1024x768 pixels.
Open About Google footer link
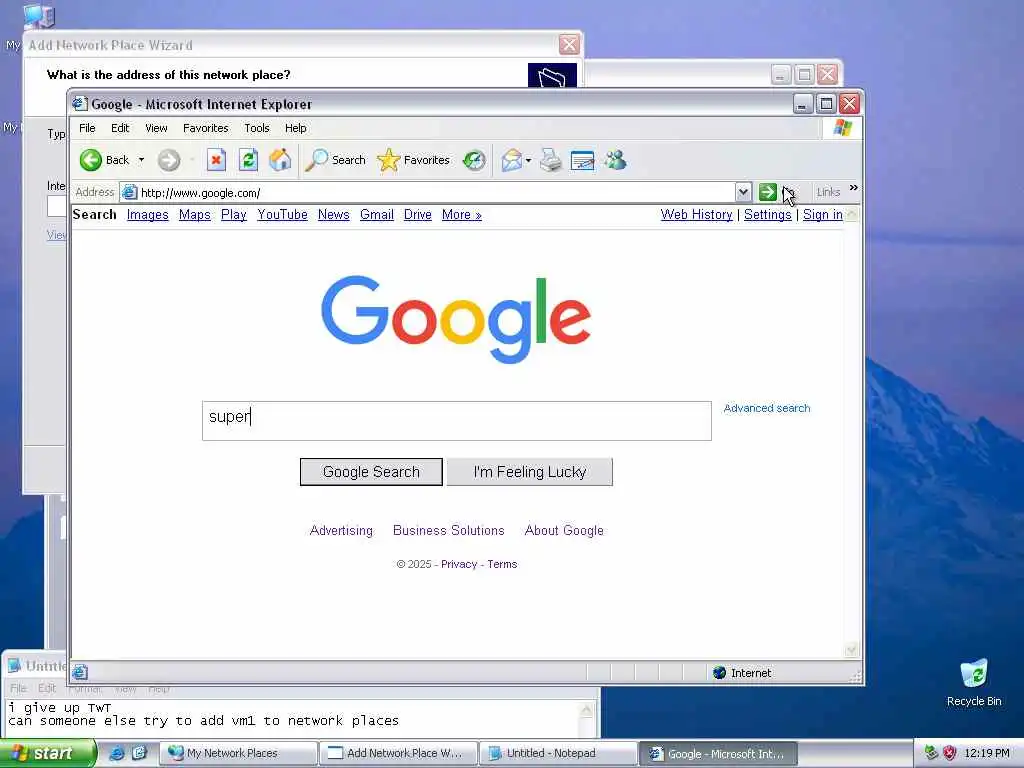pos(564,530)
